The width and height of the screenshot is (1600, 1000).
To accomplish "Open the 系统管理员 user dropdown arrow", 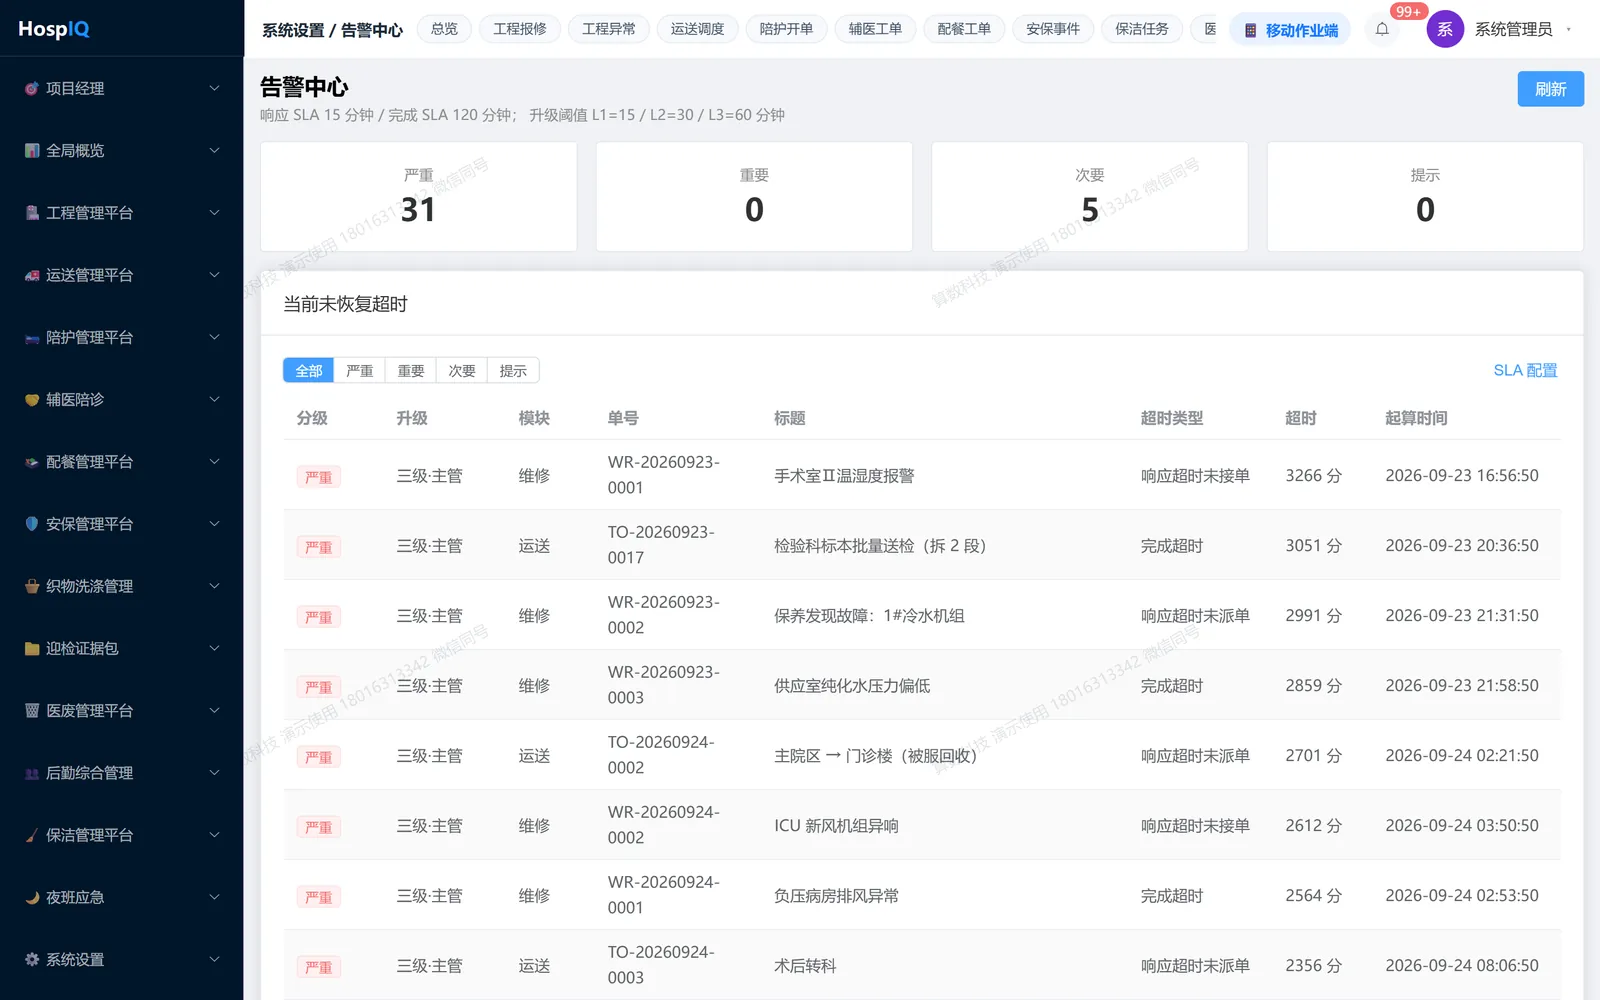I will (x=1569, y=30).
